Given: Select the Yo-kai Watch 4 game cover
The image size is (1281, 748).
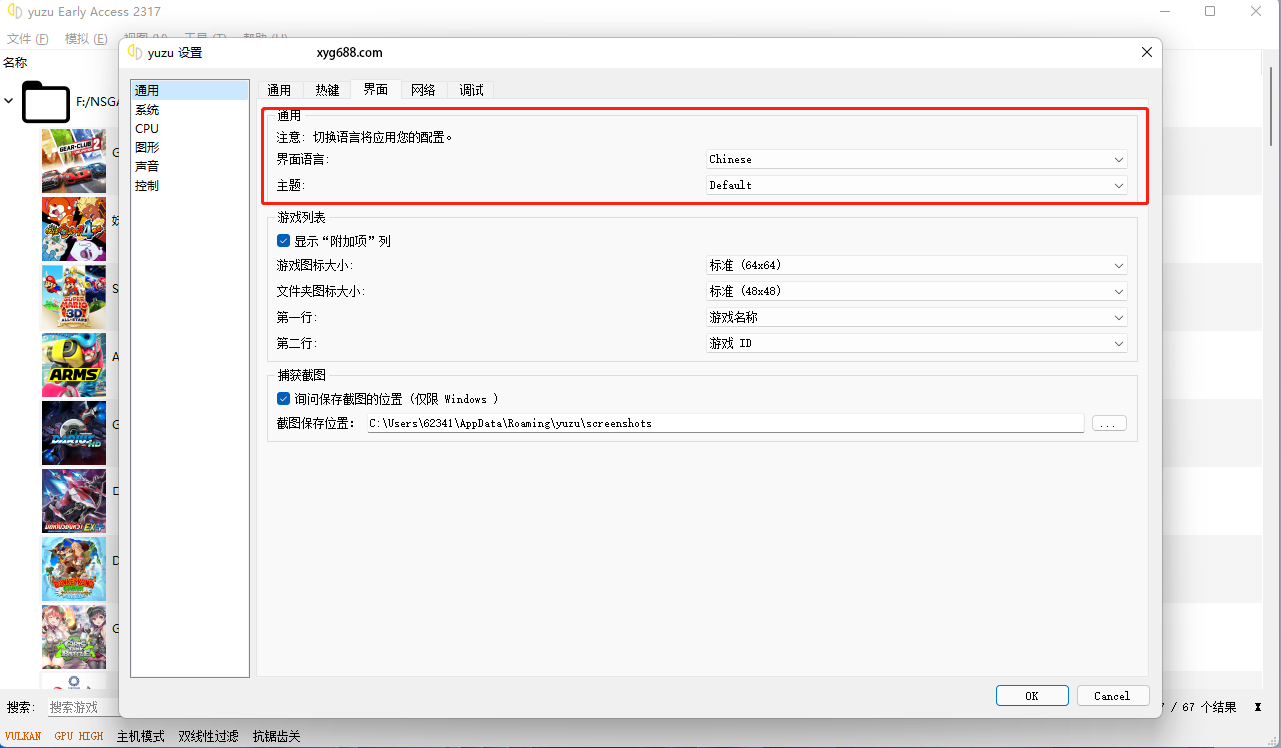Looking at the screenshot, I should click(73, 229).
